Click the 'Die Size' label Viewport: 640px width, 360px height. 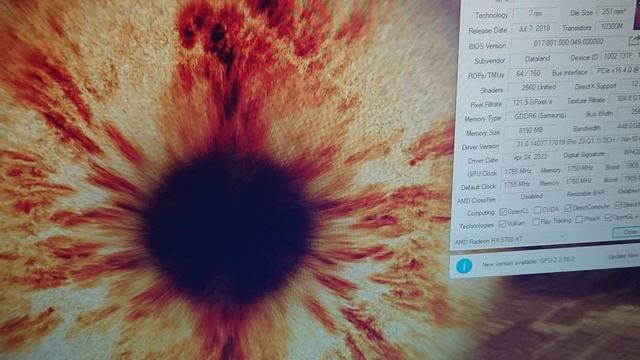click(x=581, y=13)
